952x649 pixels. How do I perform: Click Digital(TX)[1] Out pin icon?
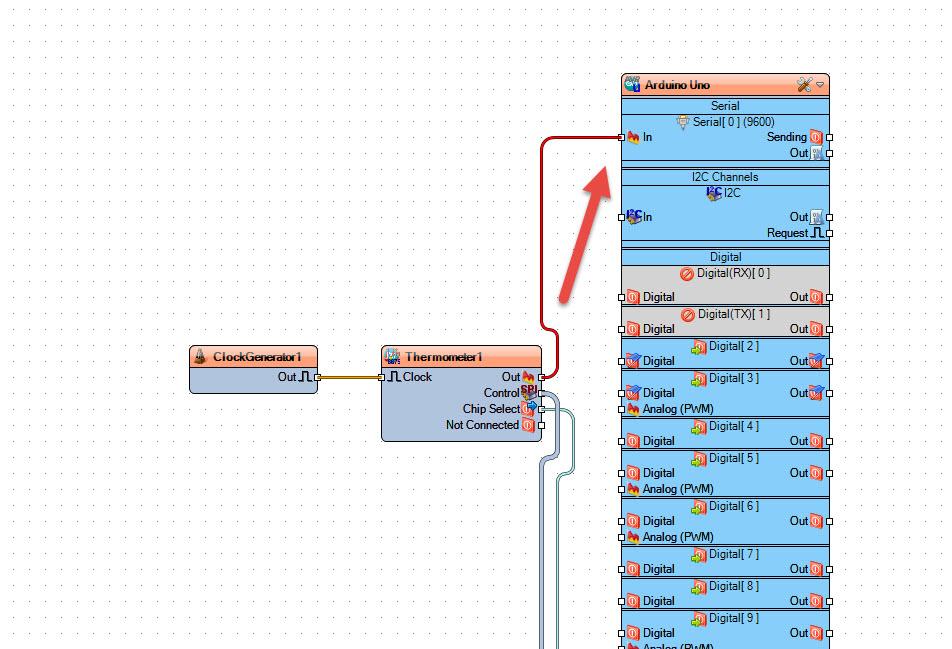point(816,329)
